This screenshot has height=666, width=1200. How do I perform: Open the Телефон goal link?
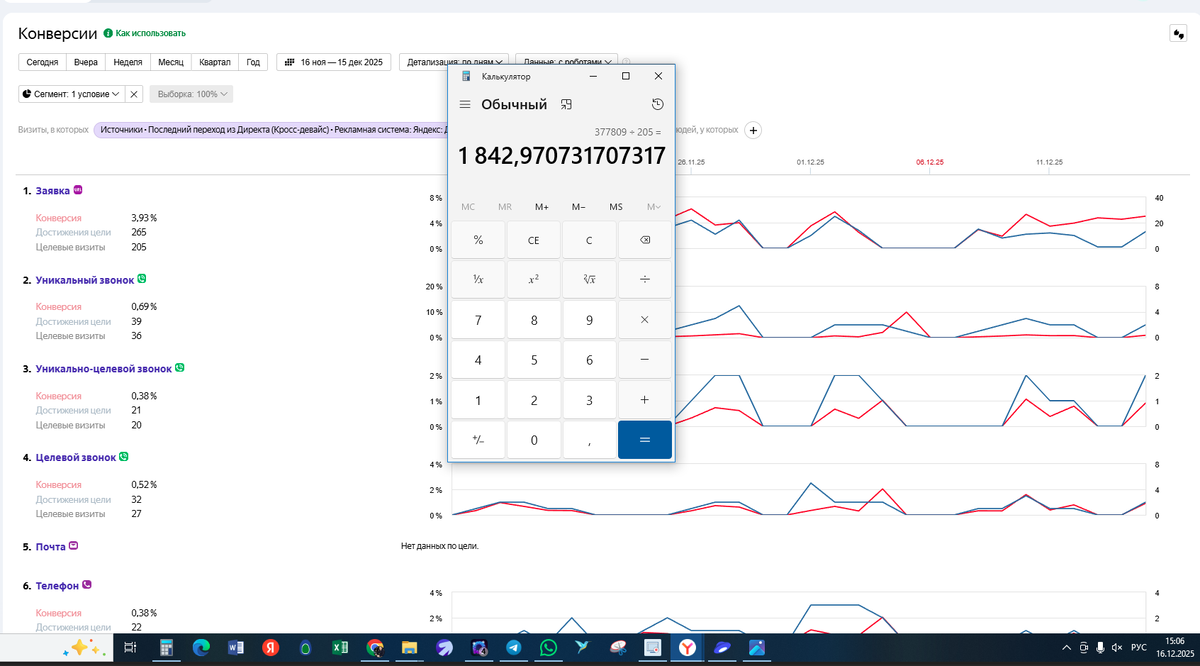57,586
